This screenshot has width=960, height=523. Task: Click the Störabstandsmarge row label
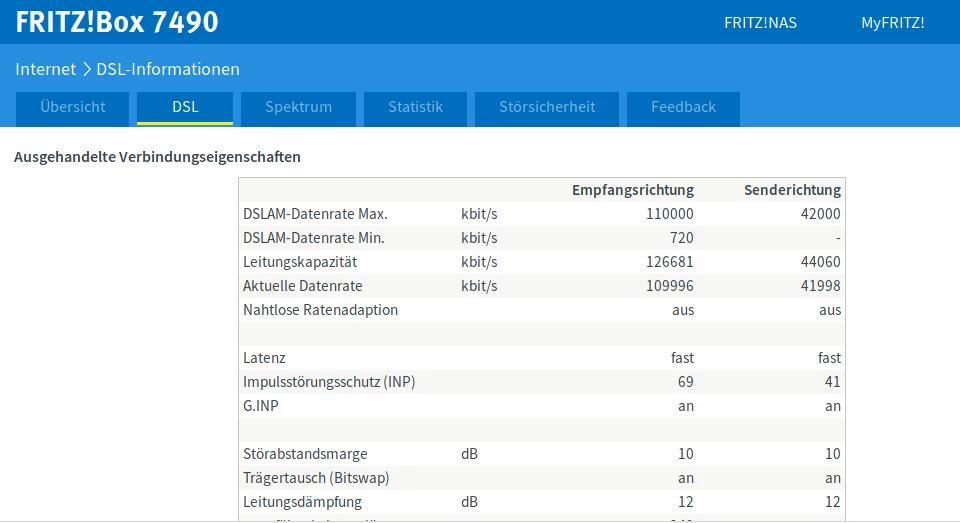tap(305, 454)
